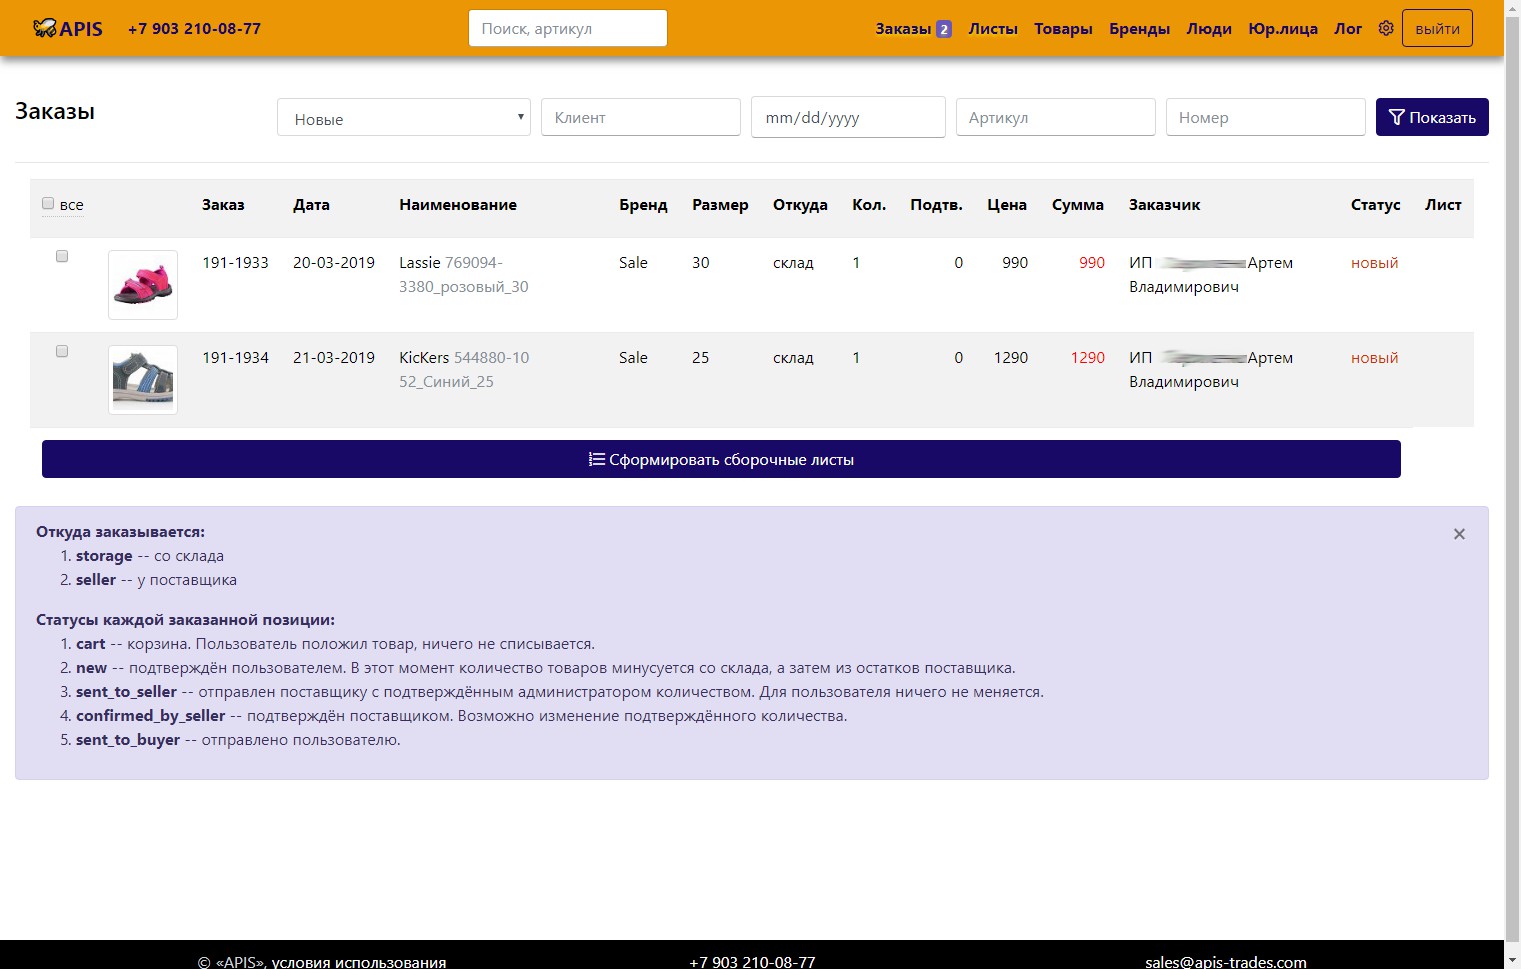Navigate to Бренды
1521x969 pixels.
(1139, 29)
